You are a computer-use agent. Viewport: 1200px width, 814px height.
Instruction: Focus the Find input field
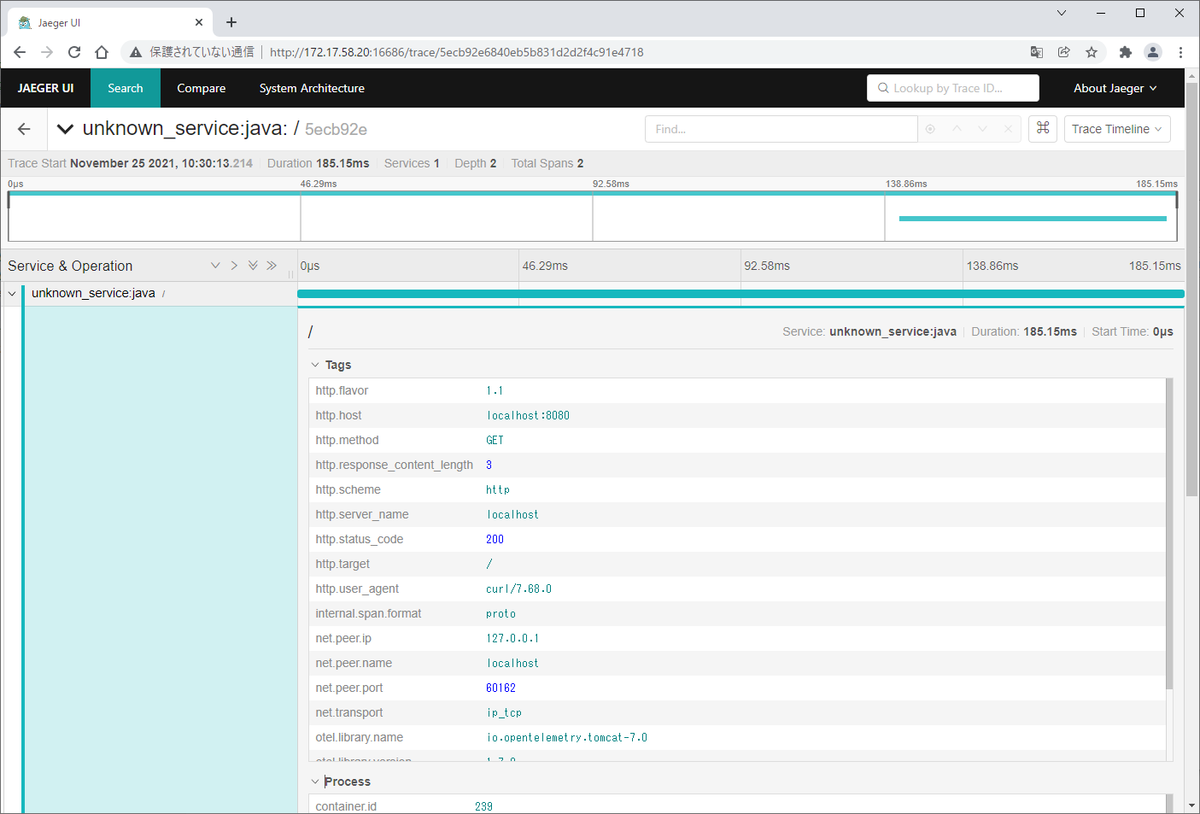[x=781, y=129]
